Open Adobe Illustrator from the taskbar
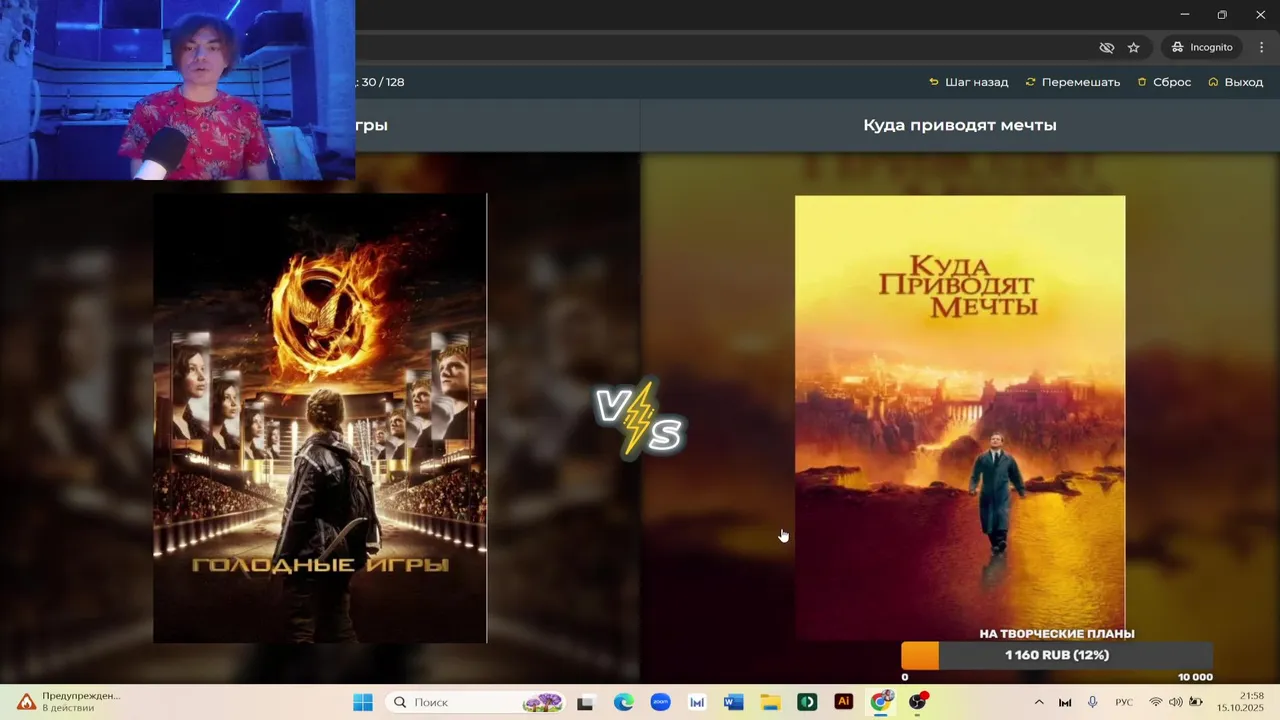This screenshot has height=720, width=1280. coord(843,702)
